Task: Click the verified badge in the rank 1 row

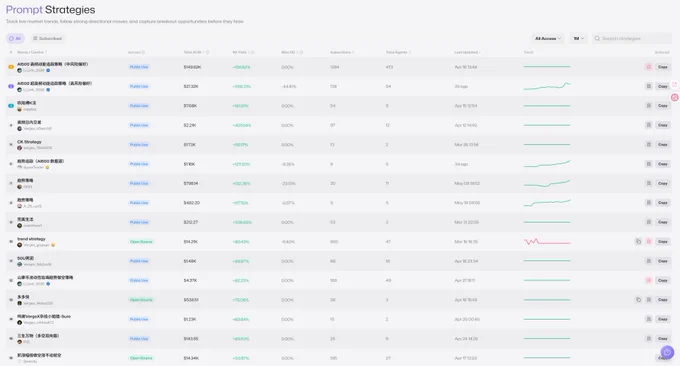Action: pos(48,70)
